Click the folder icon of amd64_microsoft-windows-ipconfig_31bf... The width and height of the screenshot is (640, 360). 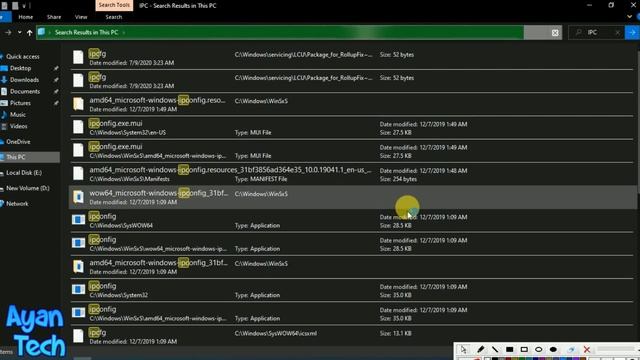pyautogui.click(x=78, y=267)
